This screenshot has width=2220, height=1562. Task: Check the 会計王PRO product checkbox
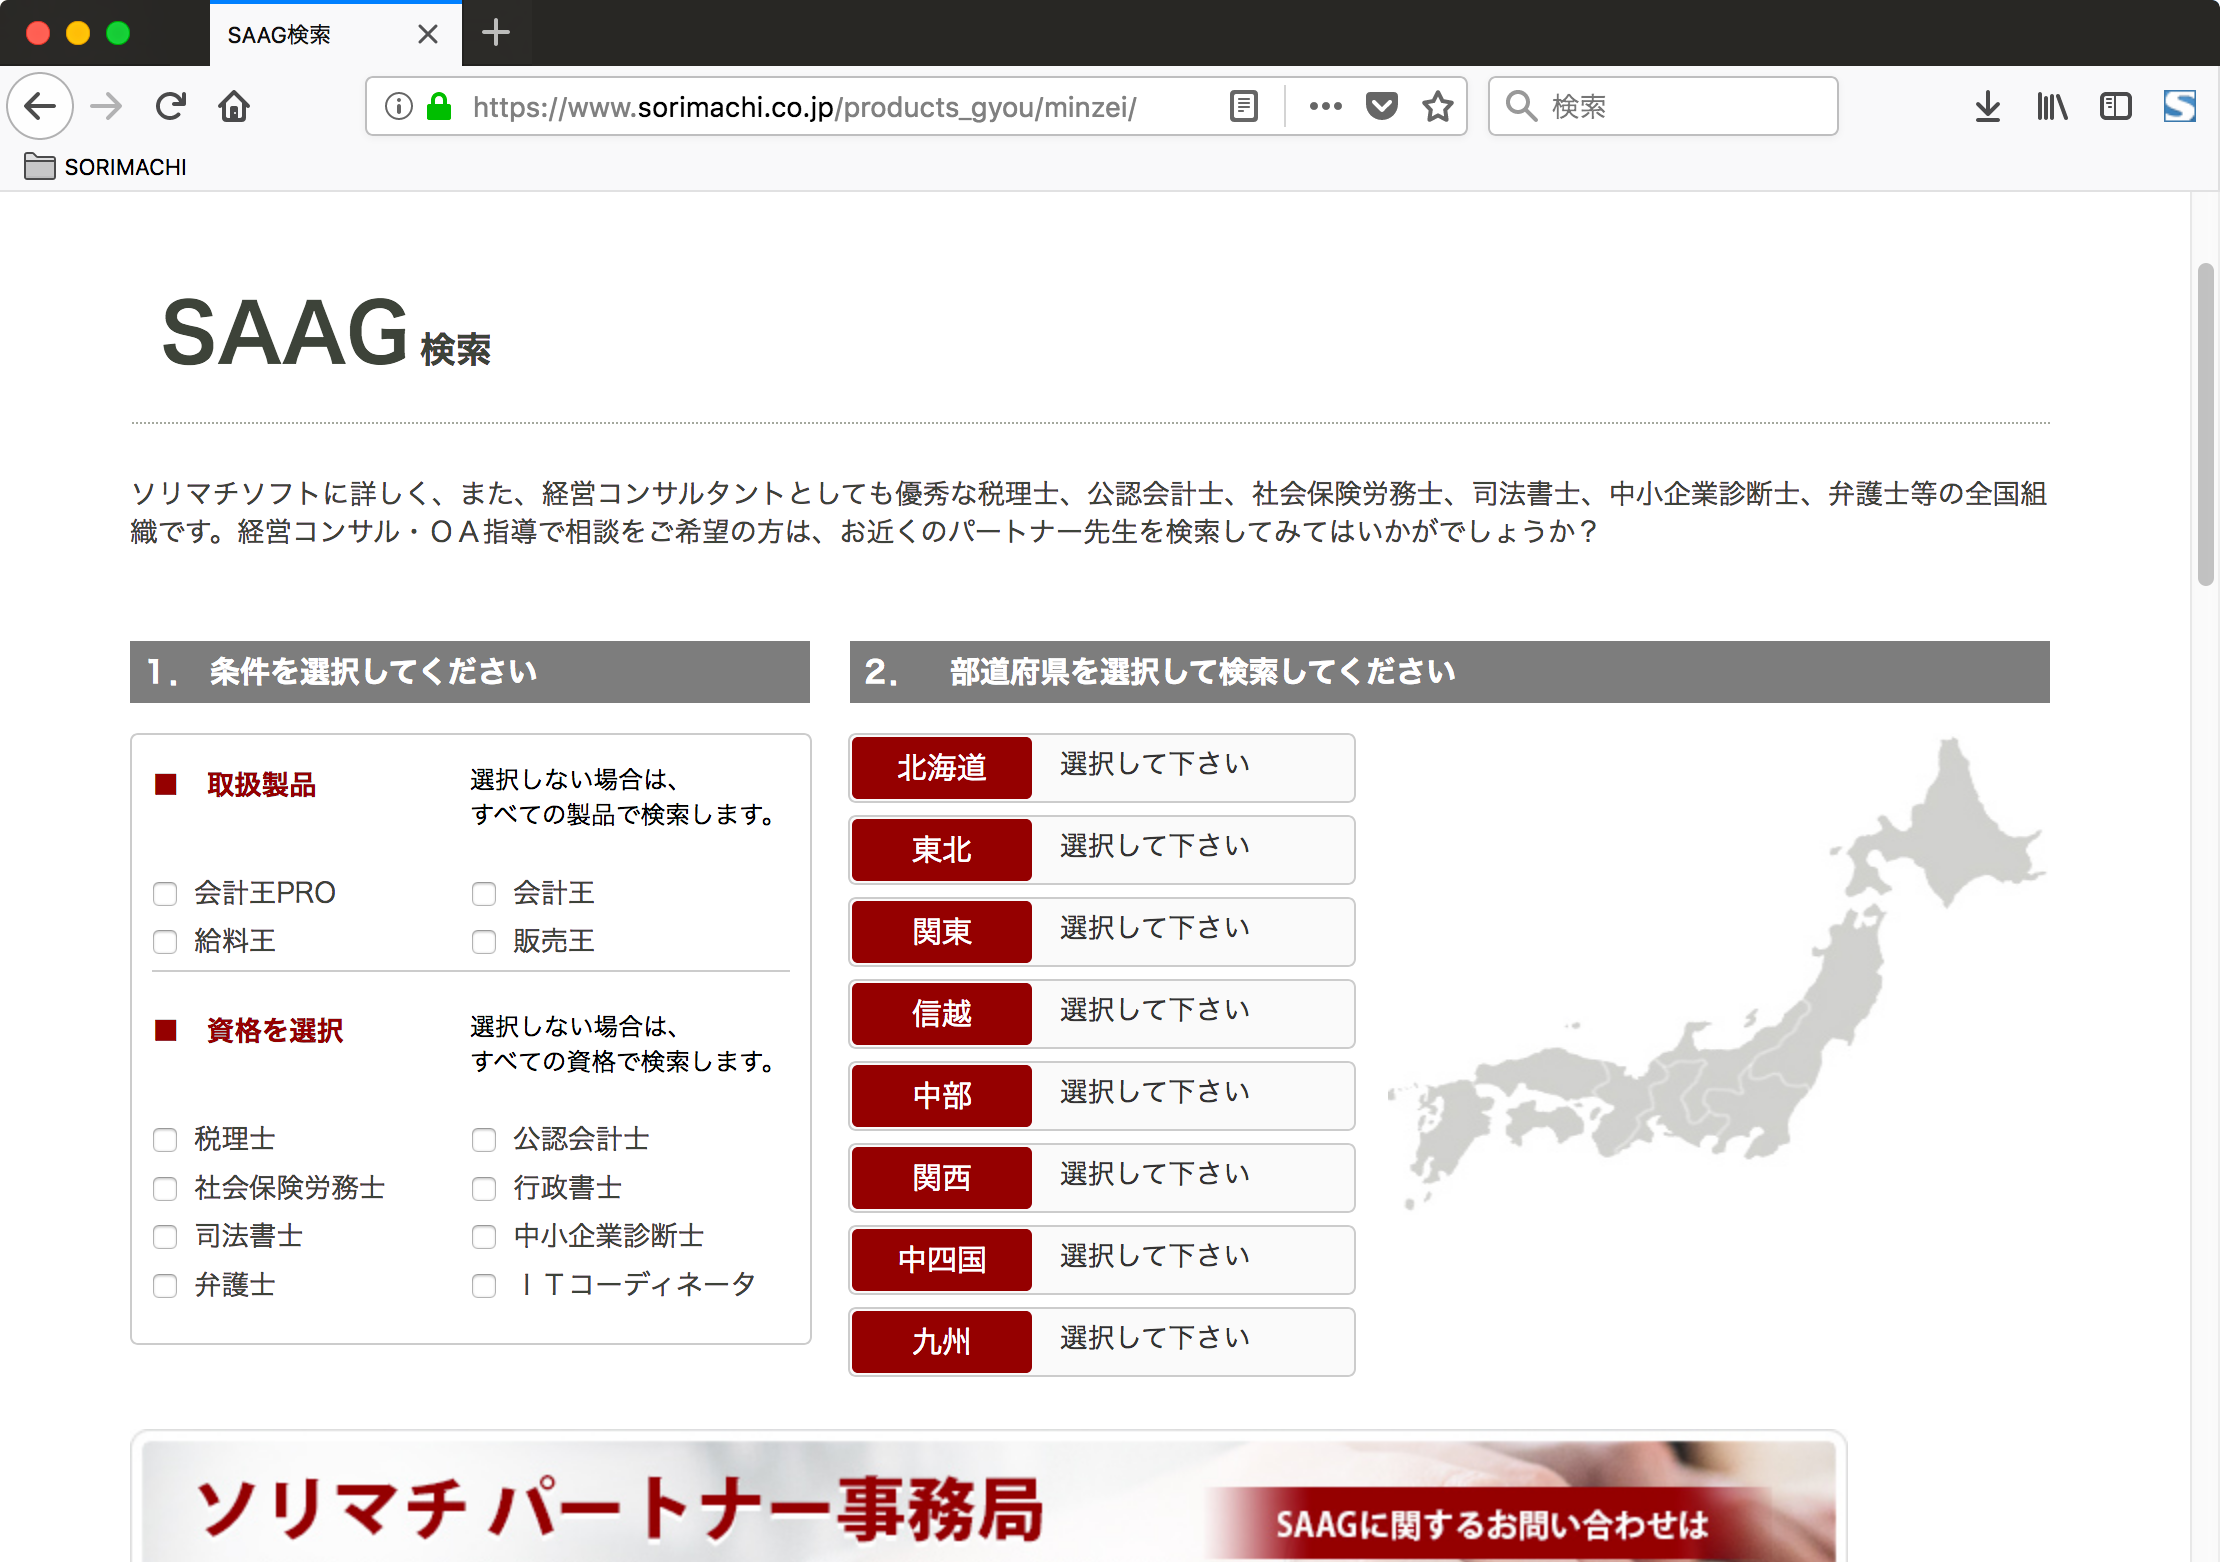165,894
